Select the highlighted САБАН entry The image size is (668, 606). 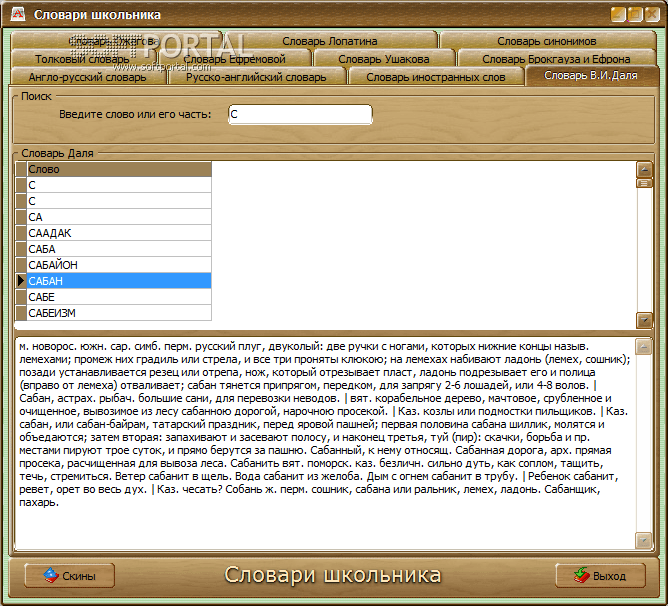119,281
